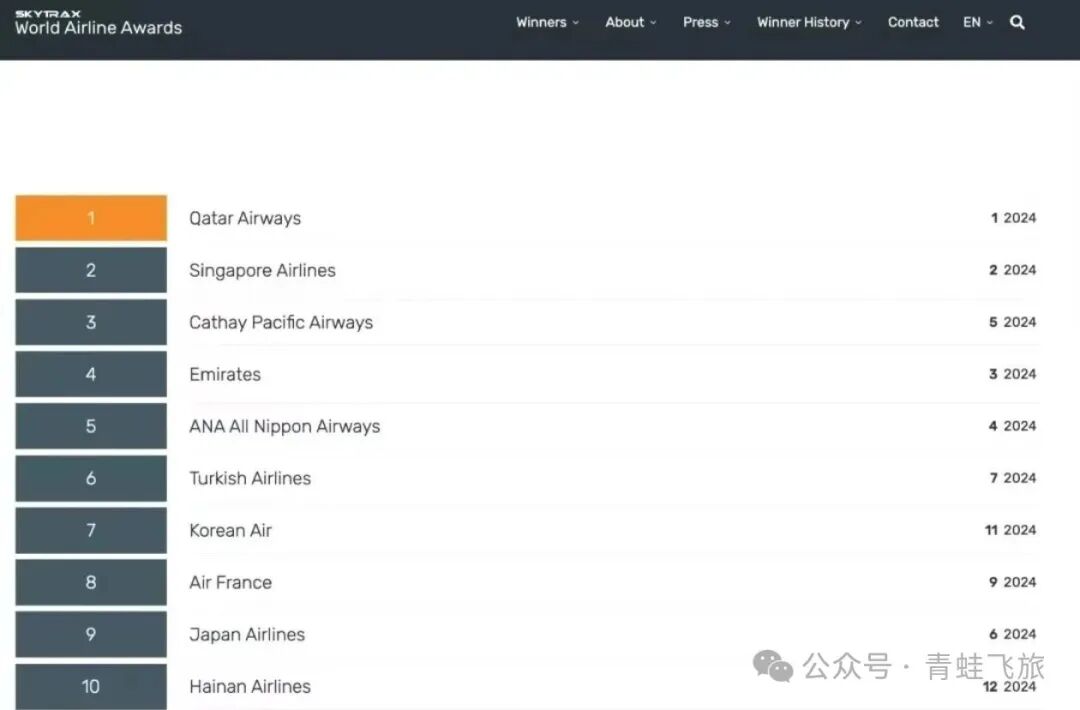Select the Hainan Airlines entry
Image resolution: width=1080 pixels, height=710 pixels.
click(x=249, y=687)
